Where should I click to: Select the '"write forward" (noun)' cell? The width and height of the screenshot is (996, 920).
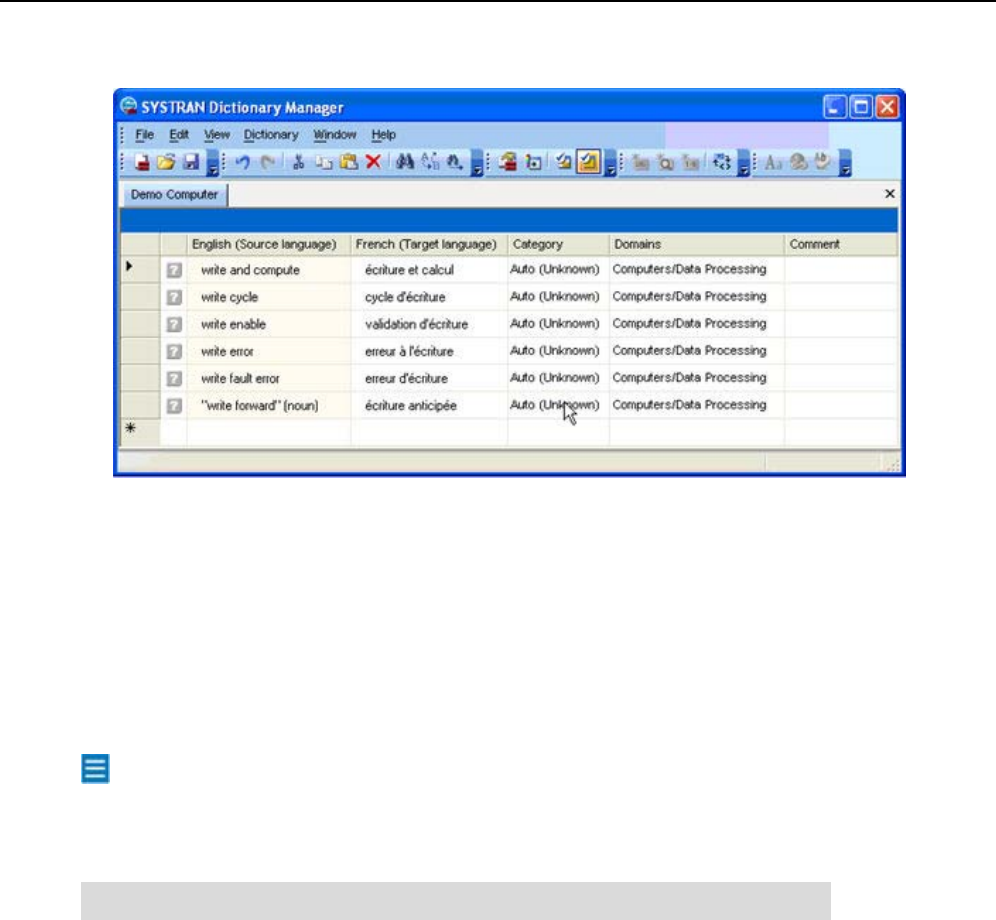click(x=269, y=406)
